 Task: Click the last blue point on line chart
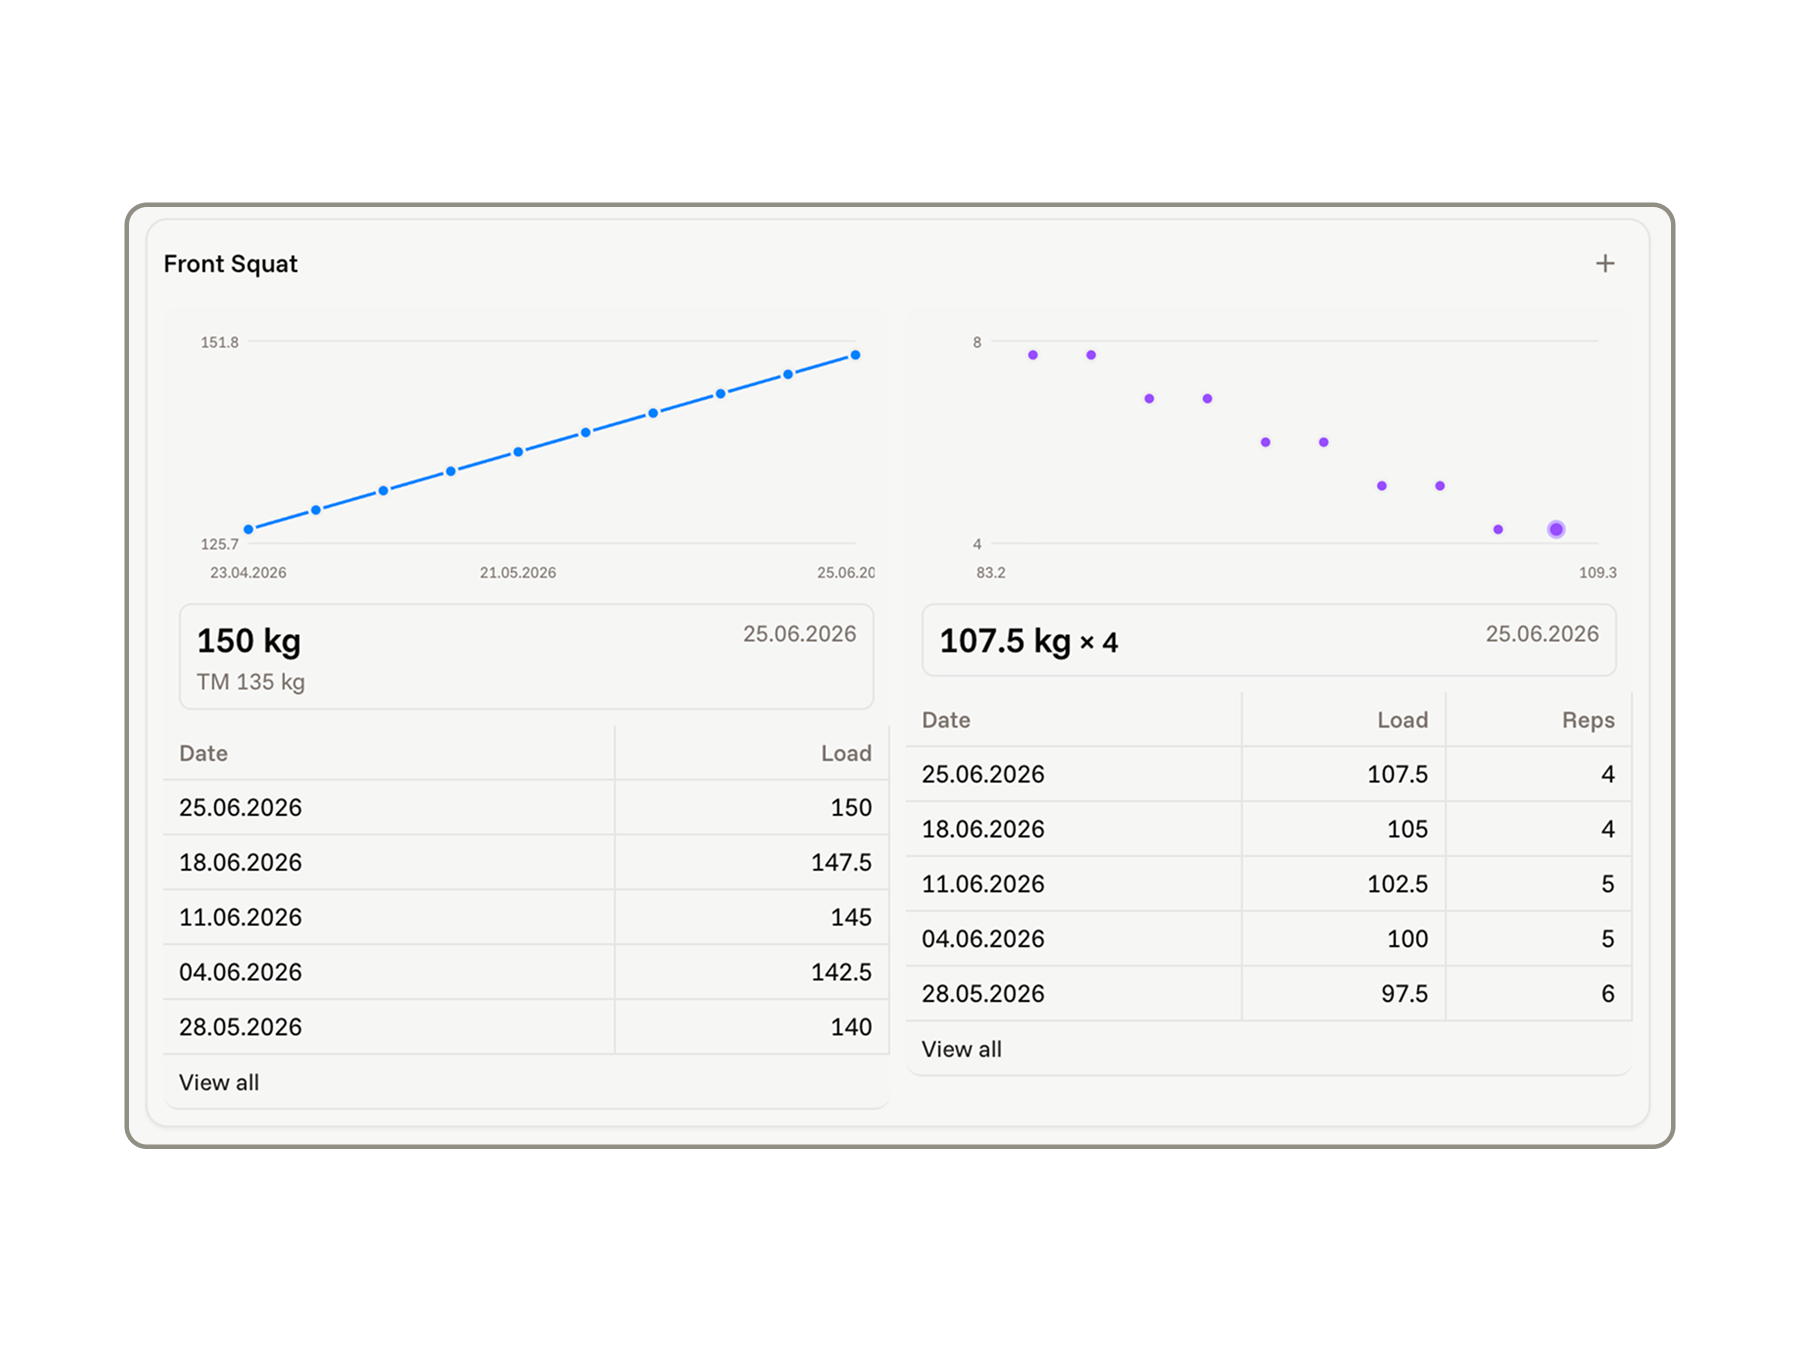(x=855, y=355)
